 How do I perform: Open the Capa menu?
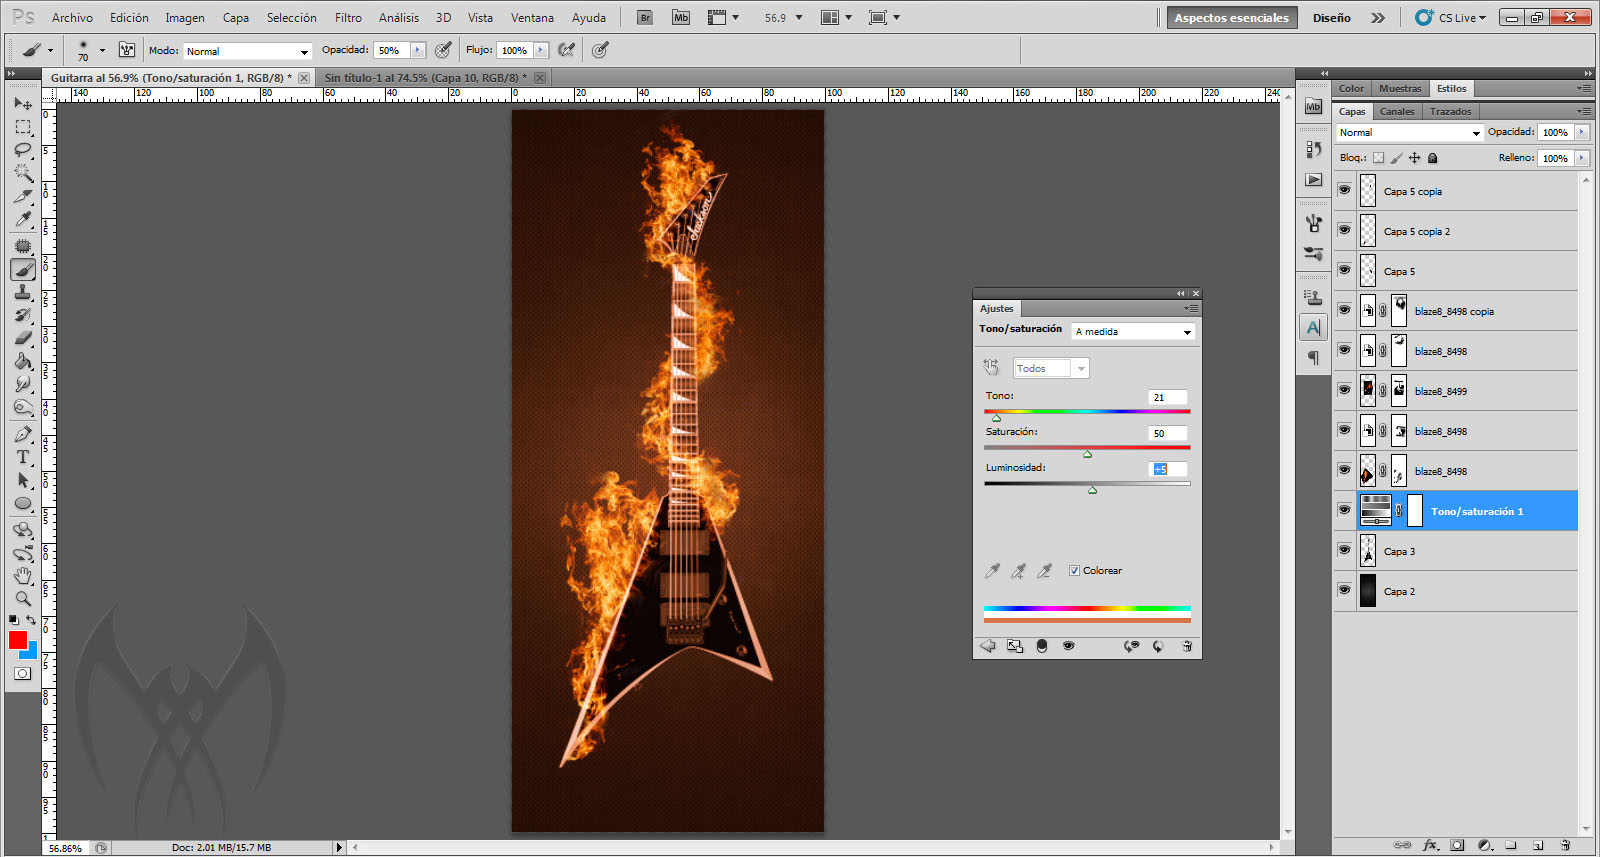(236, 18)
